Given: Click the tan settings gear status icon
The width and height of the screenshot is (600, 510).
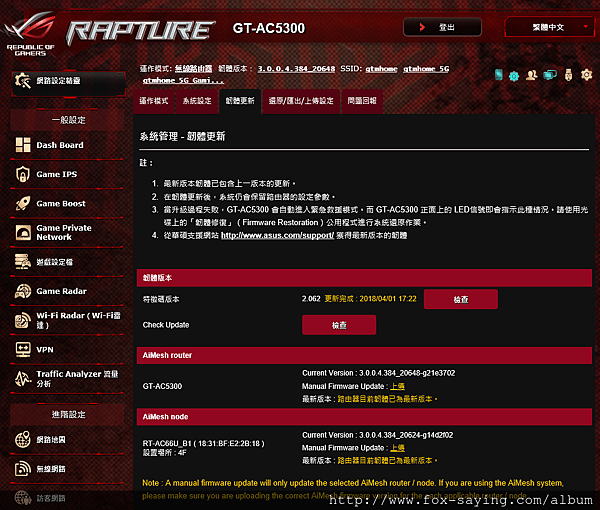Looking at the screenshot, I should [x=586, y=75].
